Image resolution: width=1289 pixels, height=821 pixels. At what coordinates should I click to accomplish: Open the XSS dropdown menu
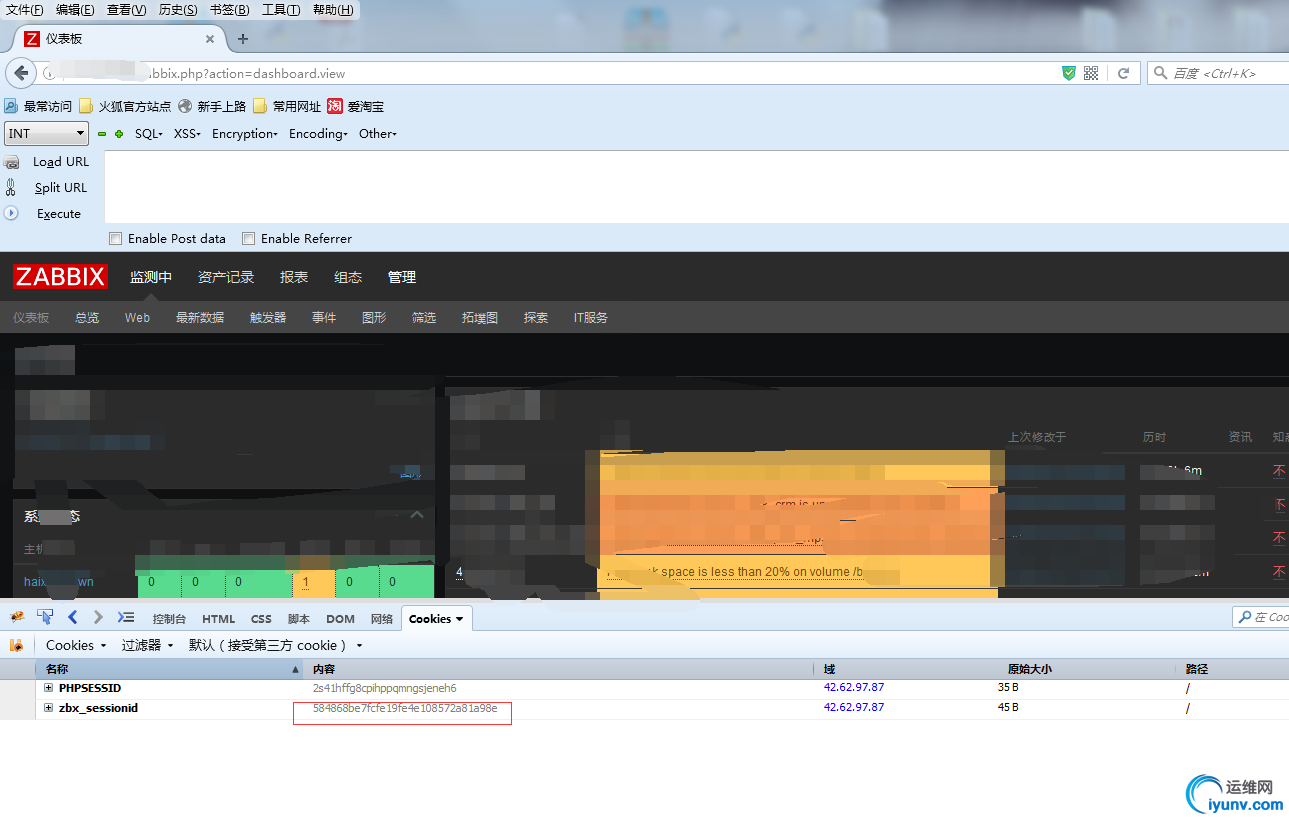pyautogui.click(x=187, y=134)
